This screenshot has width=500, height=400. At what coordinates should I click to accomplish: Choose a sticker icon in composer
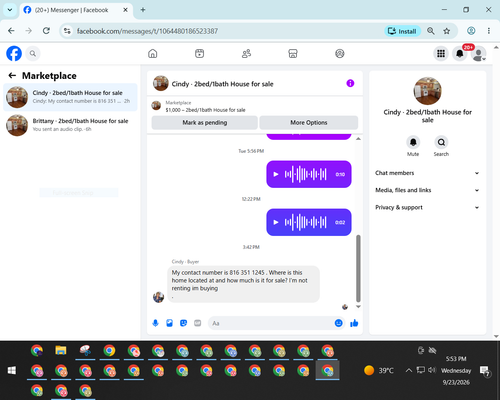[183, 323]
